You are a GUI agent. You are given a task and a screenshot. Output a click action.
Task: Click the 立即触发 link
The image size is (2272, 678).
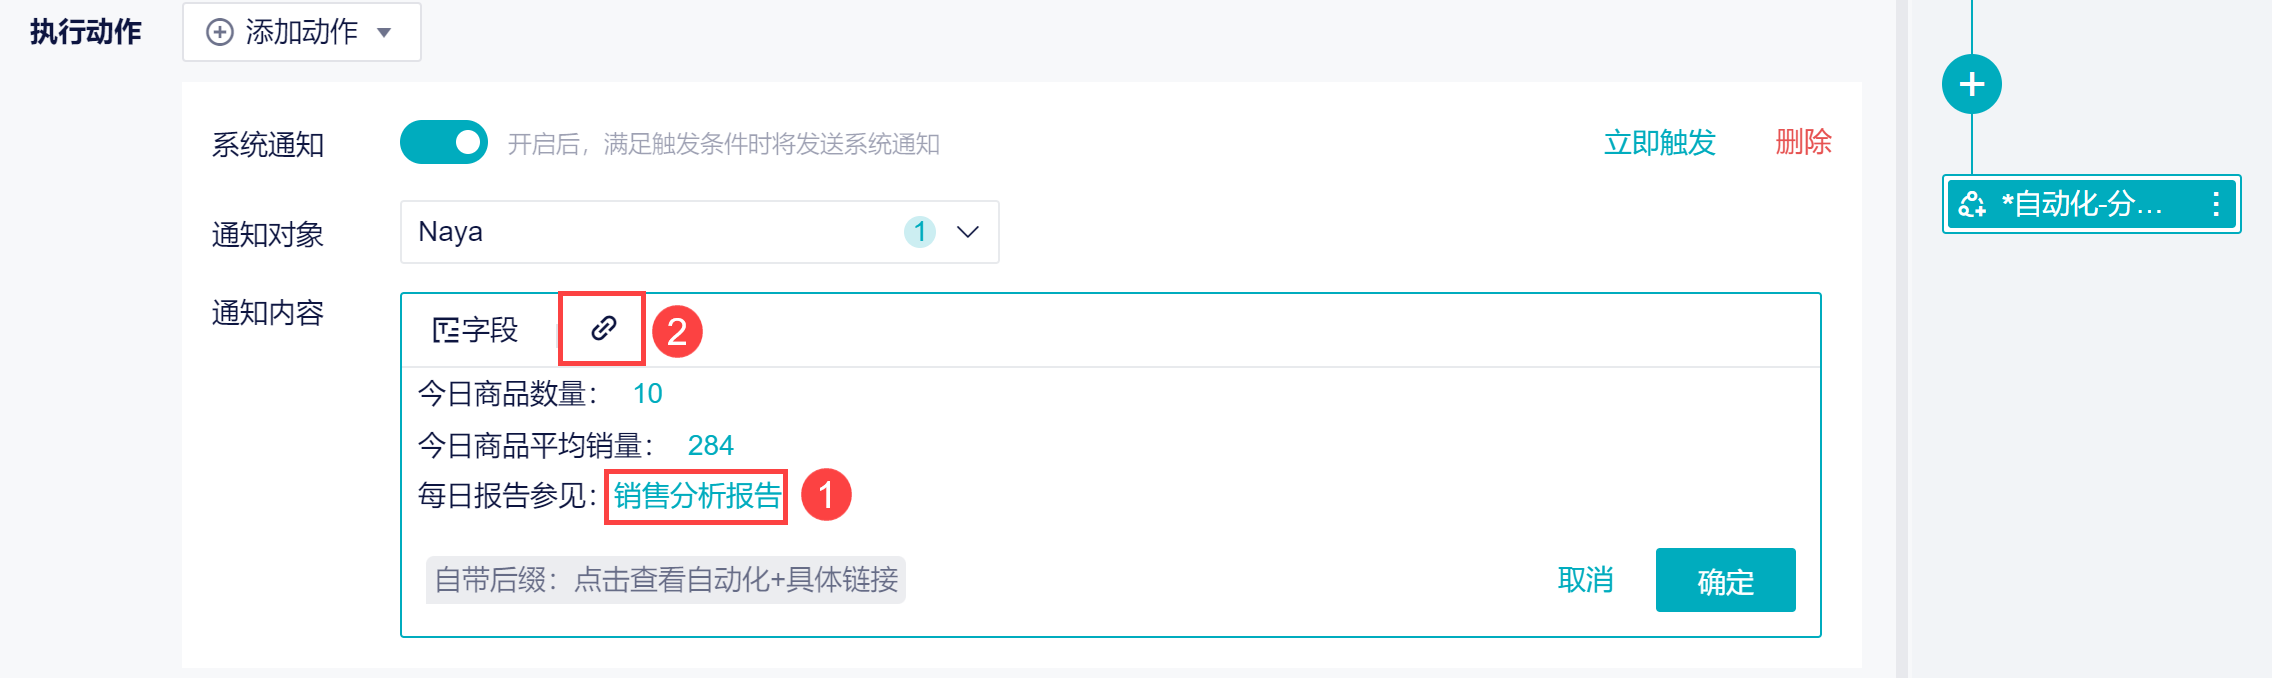[x=1659, y=143]
